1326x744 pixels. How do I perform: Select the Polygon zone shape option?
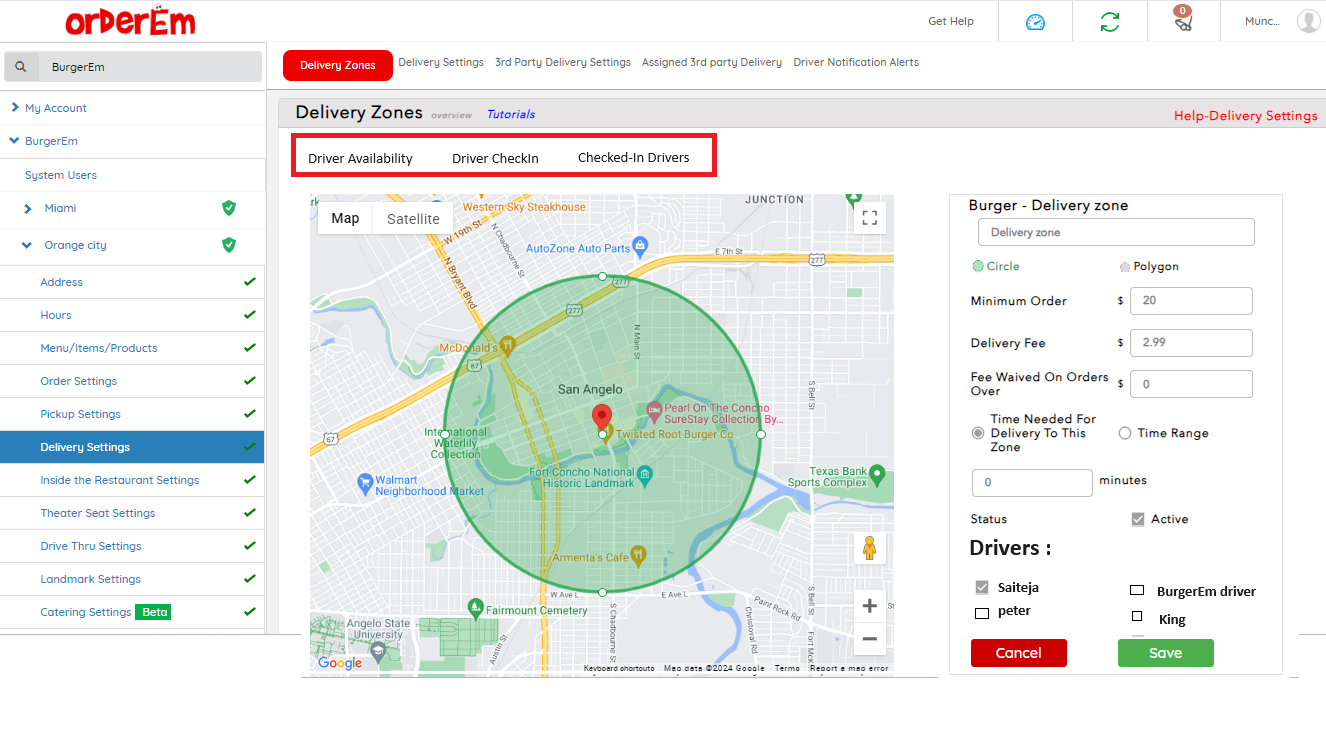[x=1125, y=267]
